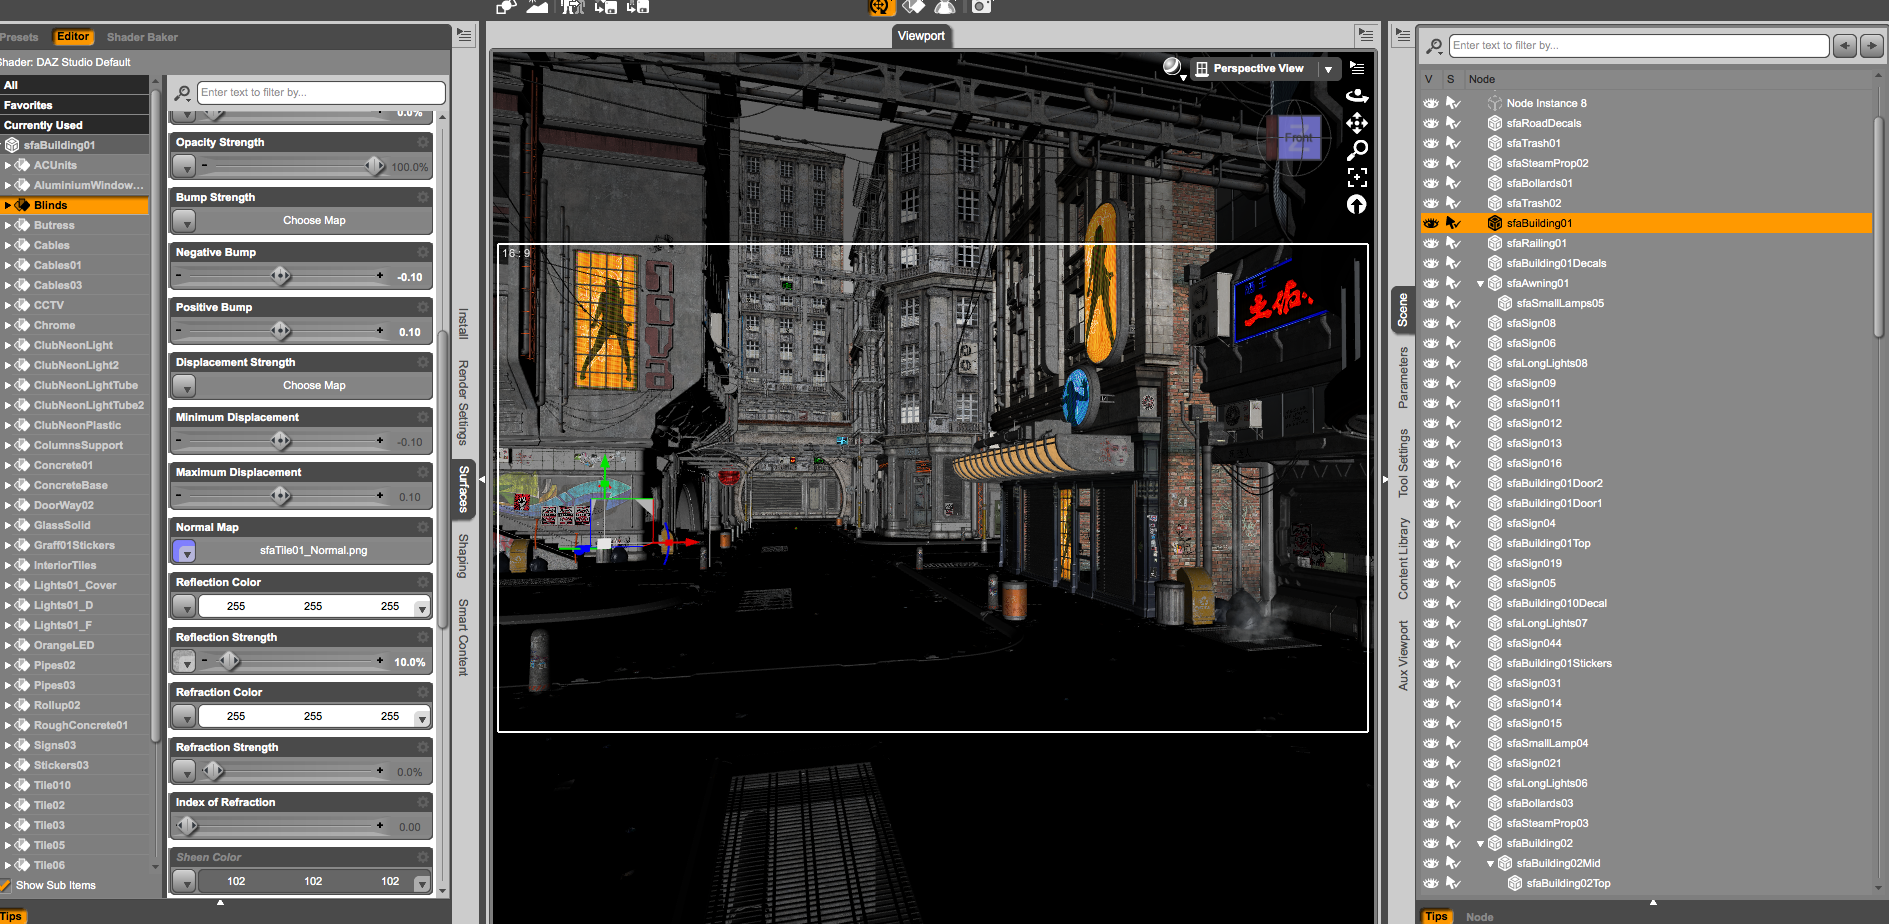Open the Scene pane options menu icon

click(x=1403, y=35)
